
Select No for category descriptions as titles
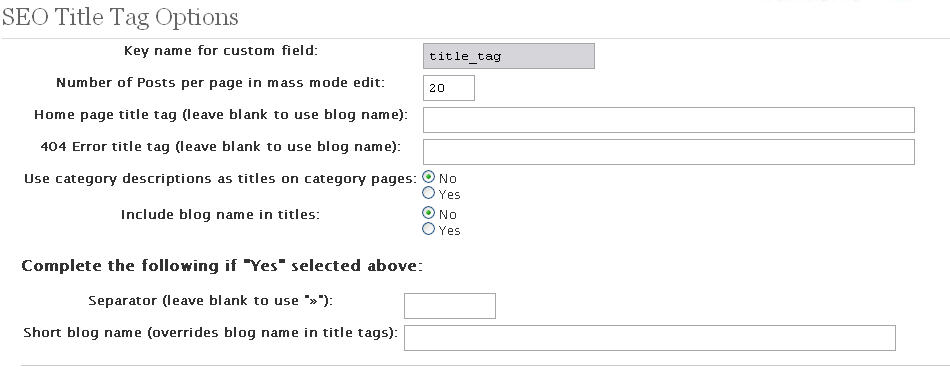click(429, 177)
